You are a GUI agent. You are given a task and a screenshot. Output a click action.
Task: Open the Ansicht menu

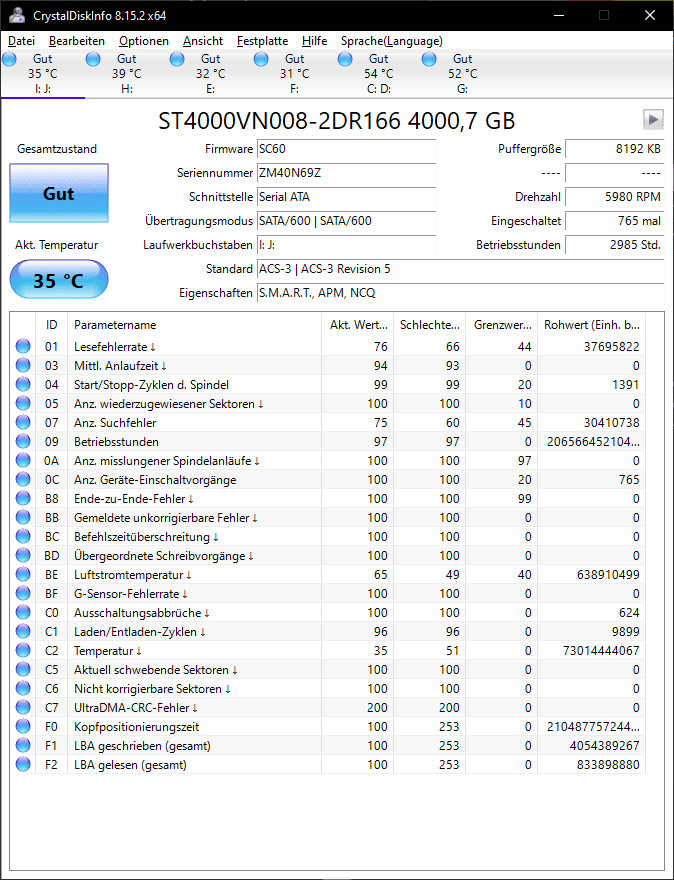point(203,41)
